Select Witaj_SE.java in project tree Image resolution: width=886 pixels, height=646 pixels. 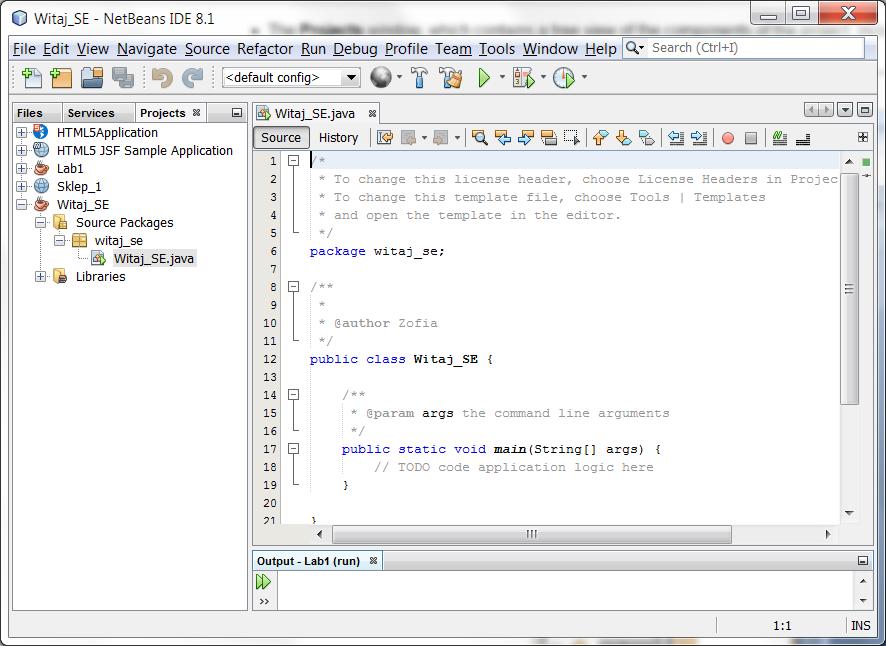pos(154,258)
